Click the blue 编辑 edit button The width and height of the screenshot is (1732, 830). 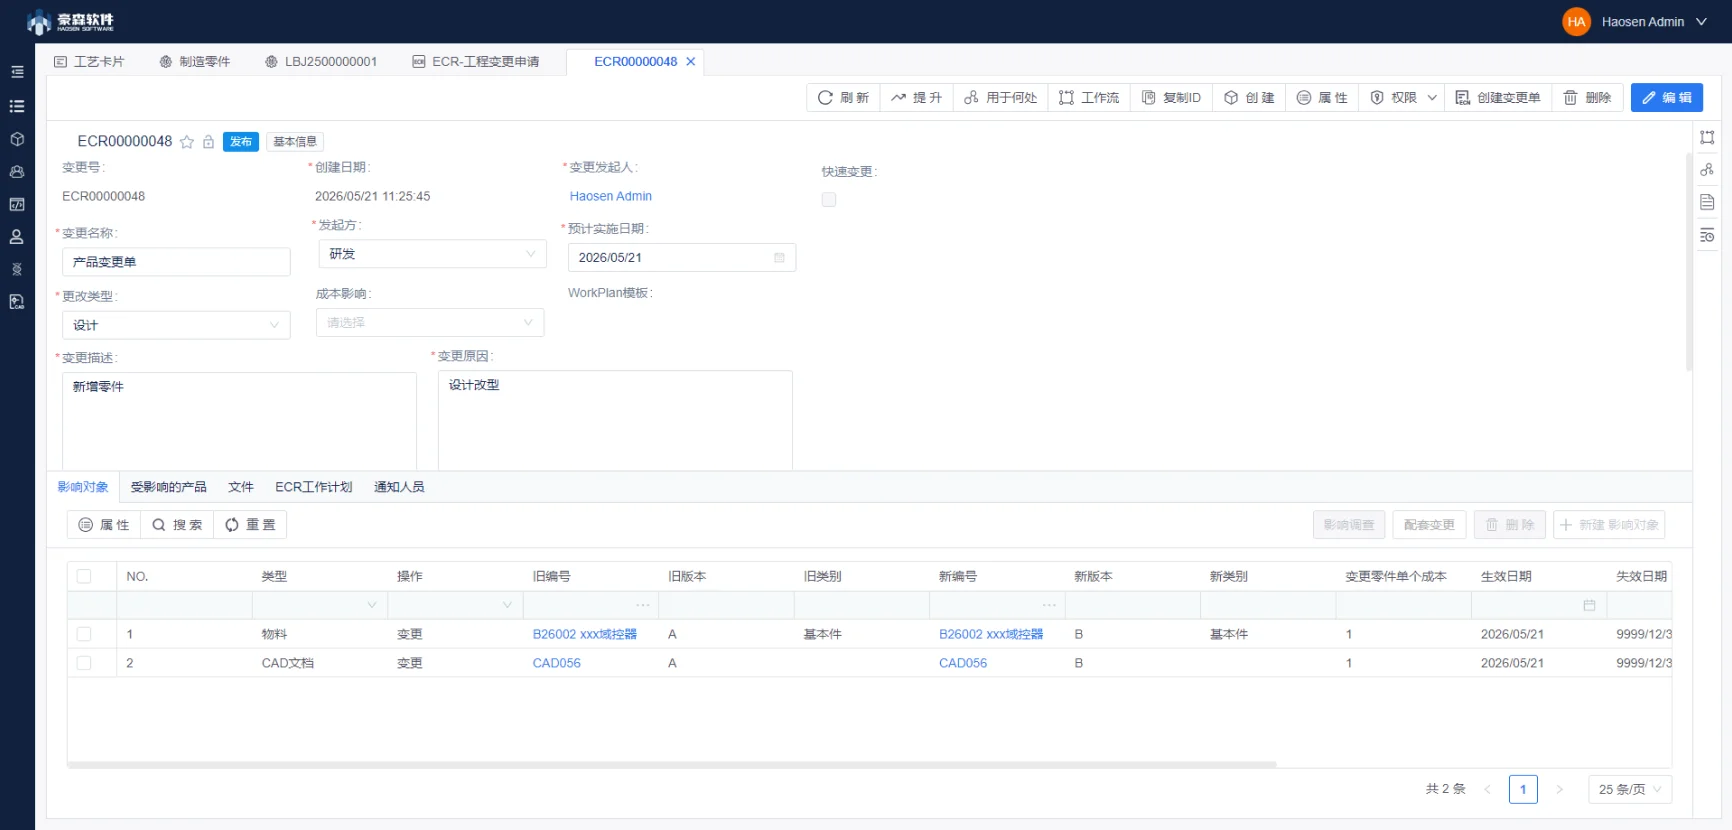(1666, 97)
